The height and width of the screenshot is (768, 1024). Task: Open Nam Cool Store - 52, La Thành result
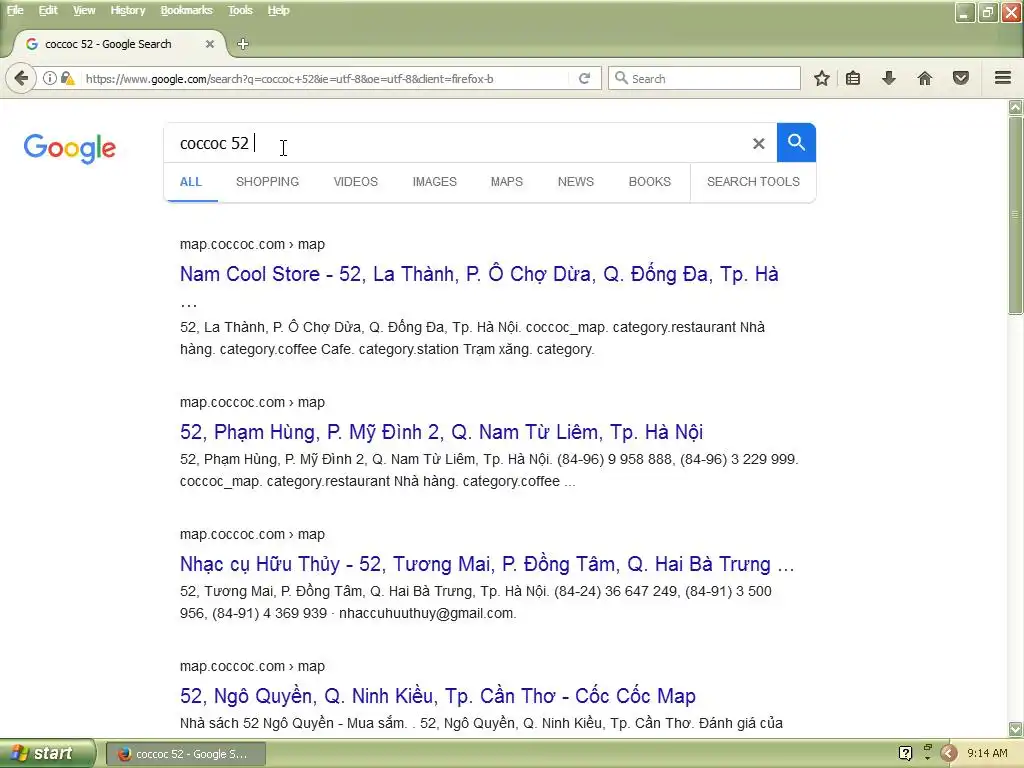[479, 274]
